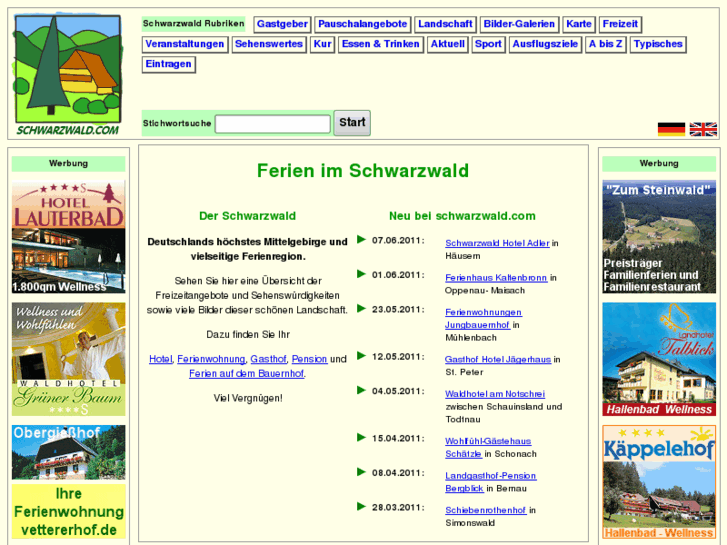727x545 pixels.
Task: Open Veranstaltungen category
Action: click(x=185, y=44)
